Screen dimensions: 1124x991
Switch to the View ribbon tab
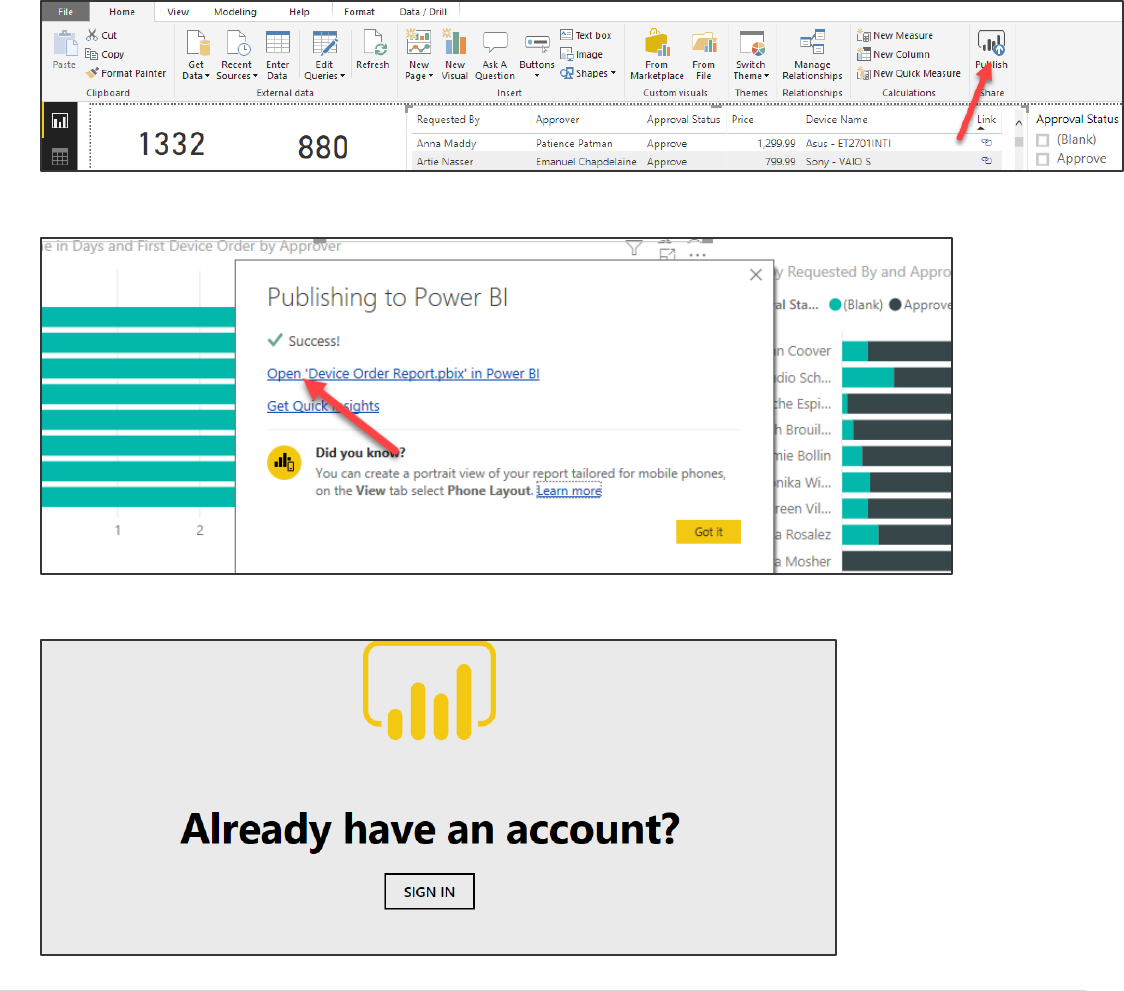178,11
